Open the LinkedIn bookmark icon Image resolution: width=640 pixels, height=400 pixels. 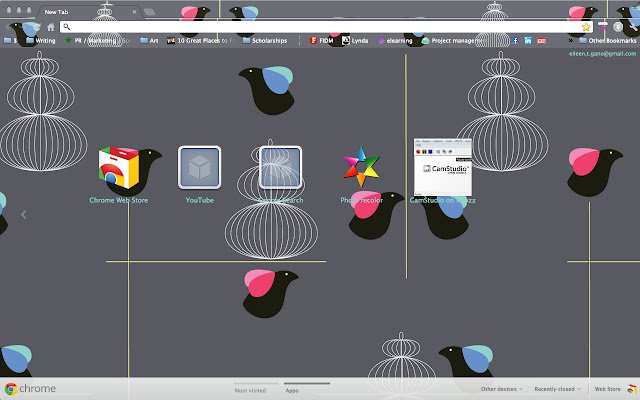point(528,40)
